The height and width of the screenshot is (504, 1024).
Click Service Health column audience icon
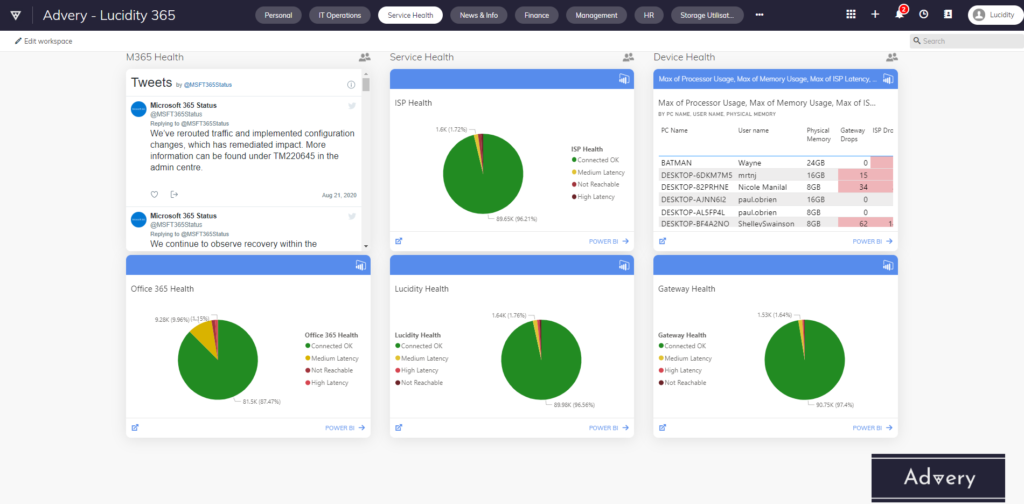[628, 57]
